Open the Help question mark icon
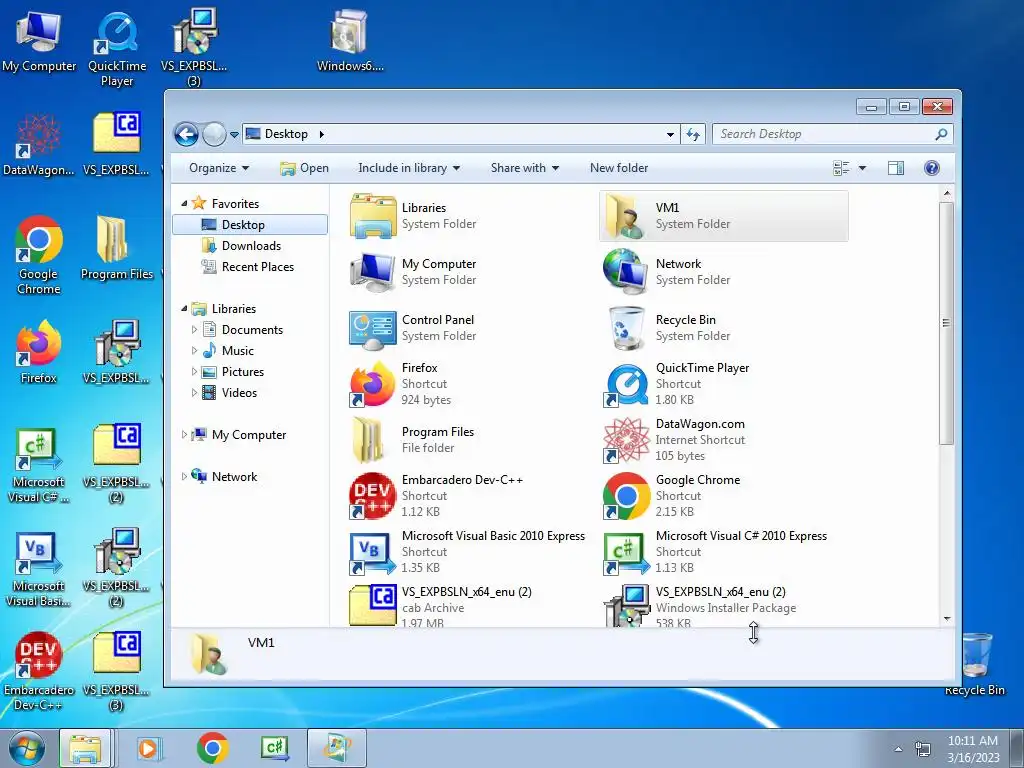This screenshot has width=1024, height=768. click(931, 168)
